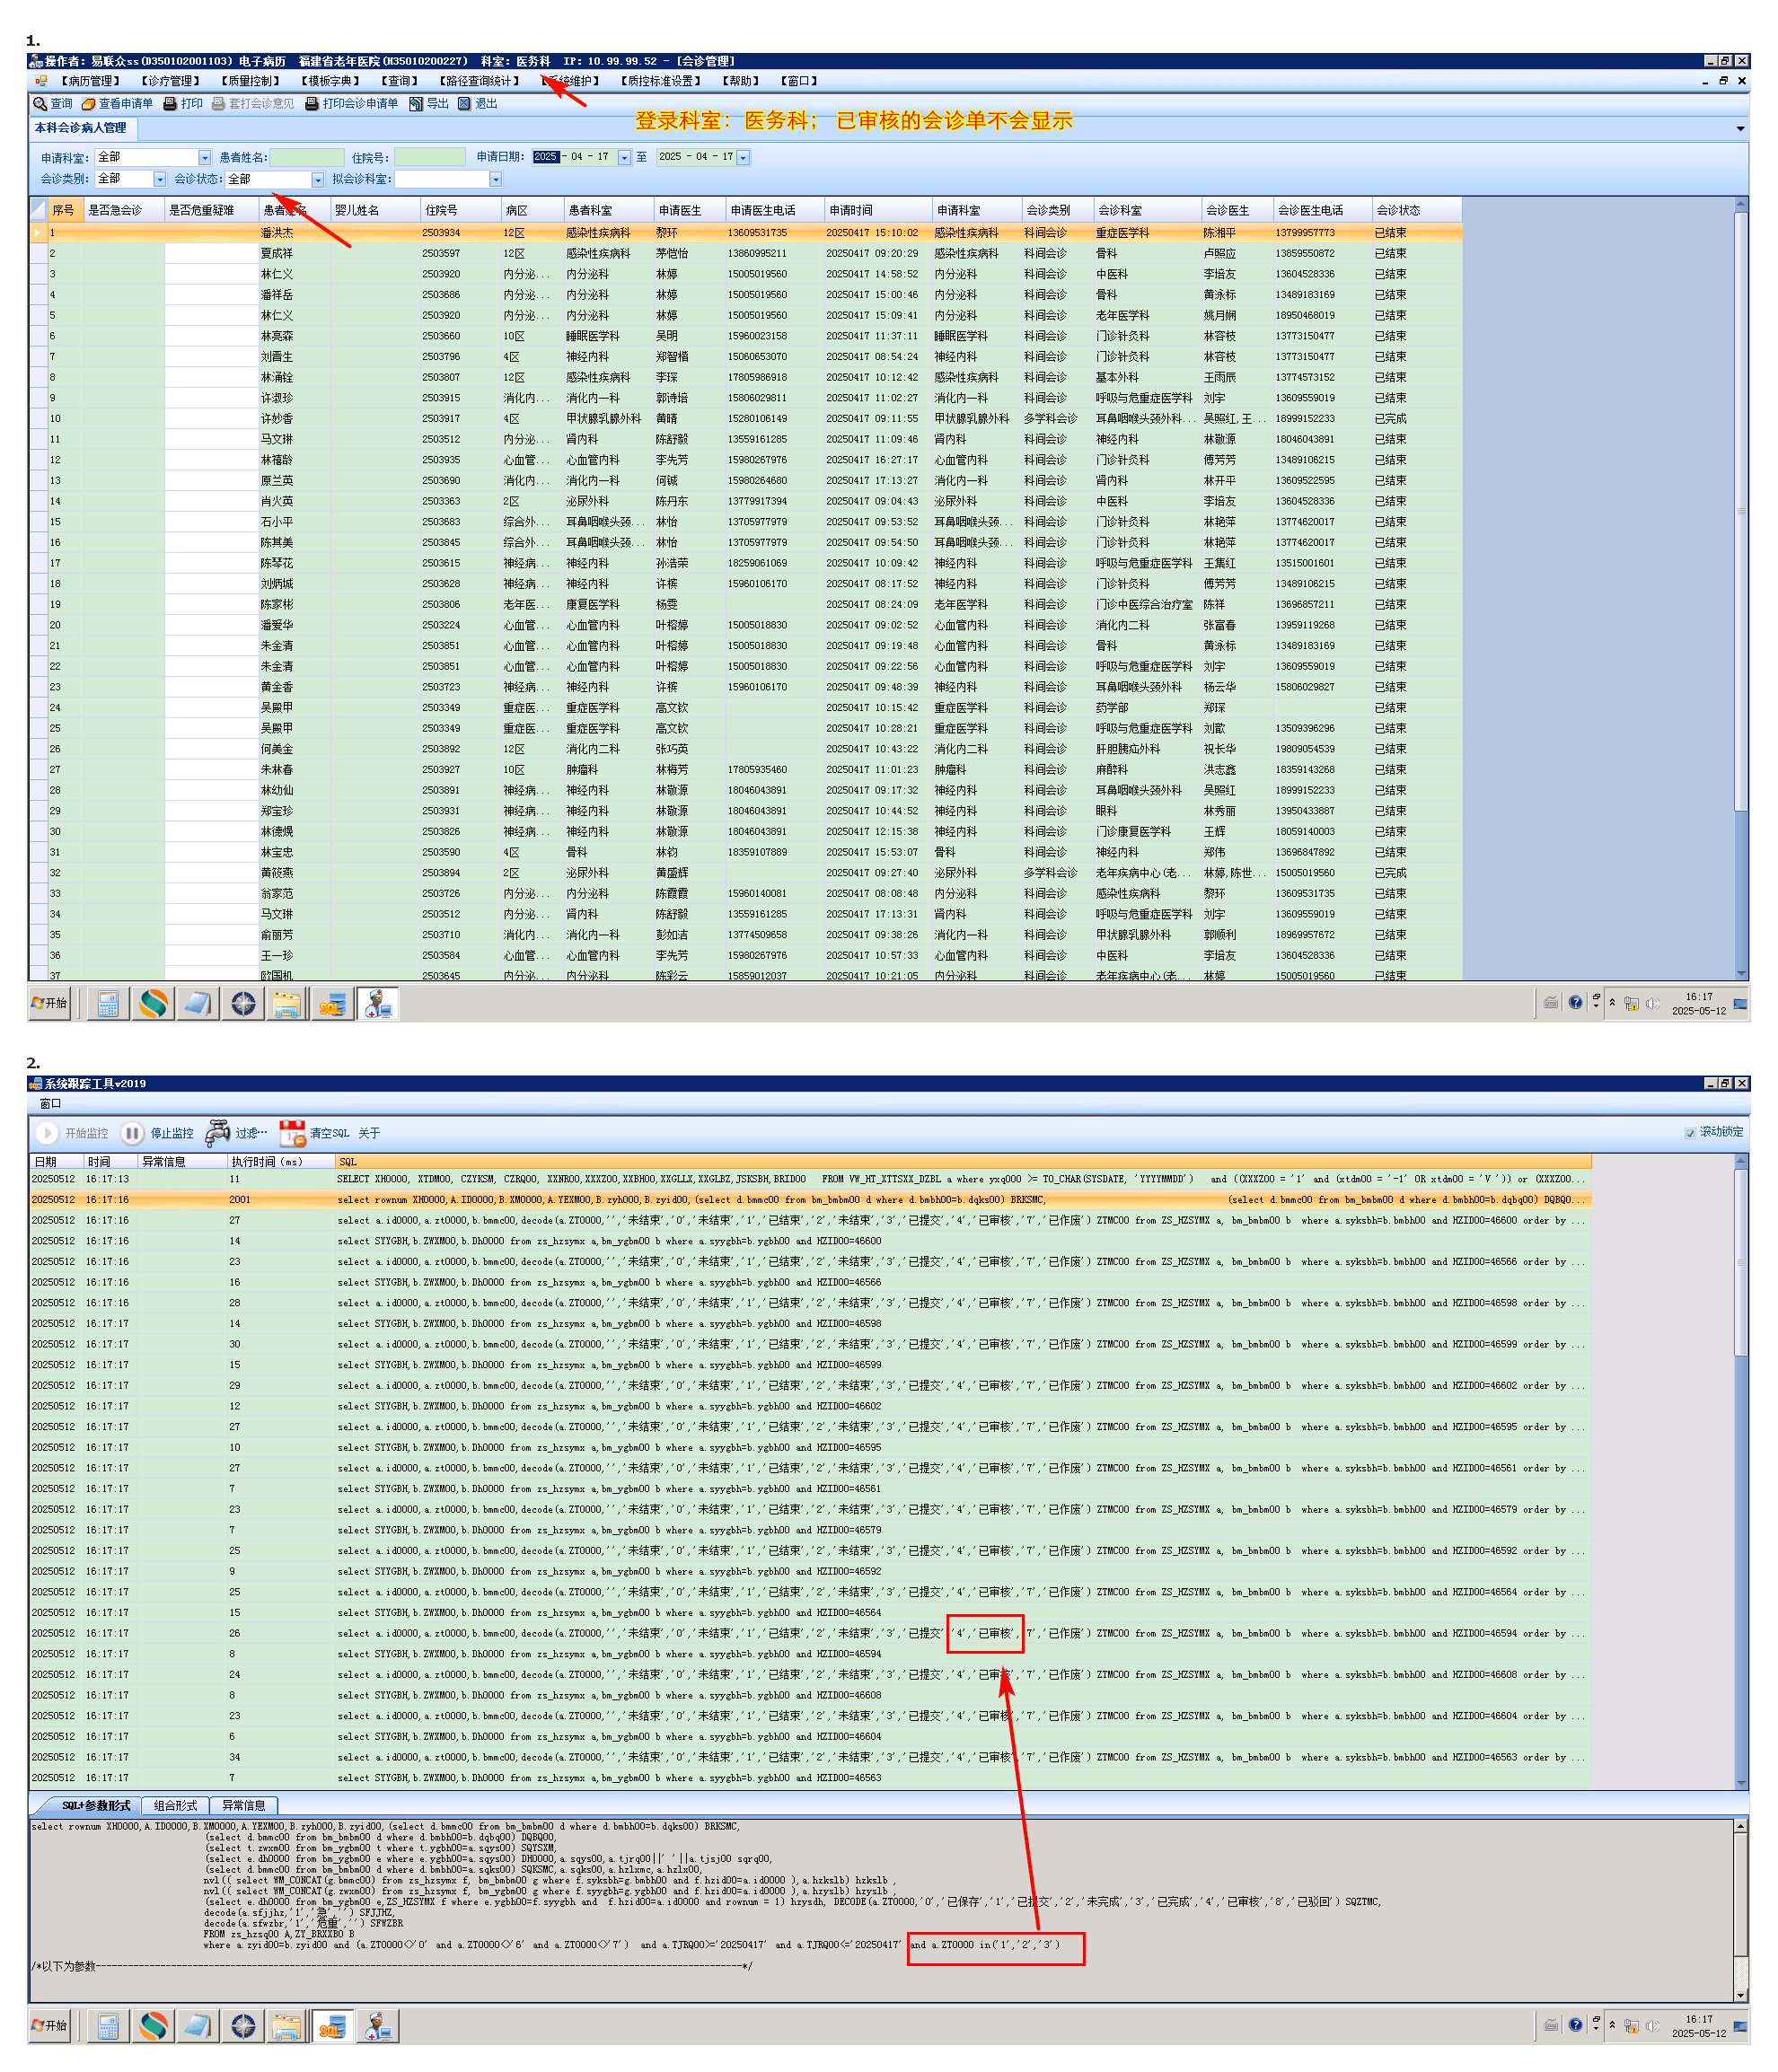This screenshot has height=2072, width=1778.
Task: Expand the 拟会诊科室 combo box
Action: [495, 180]
